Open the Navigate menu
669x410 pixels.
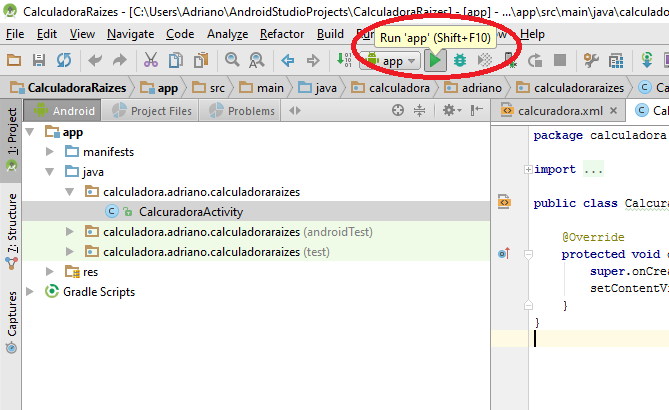pos(131,34)
